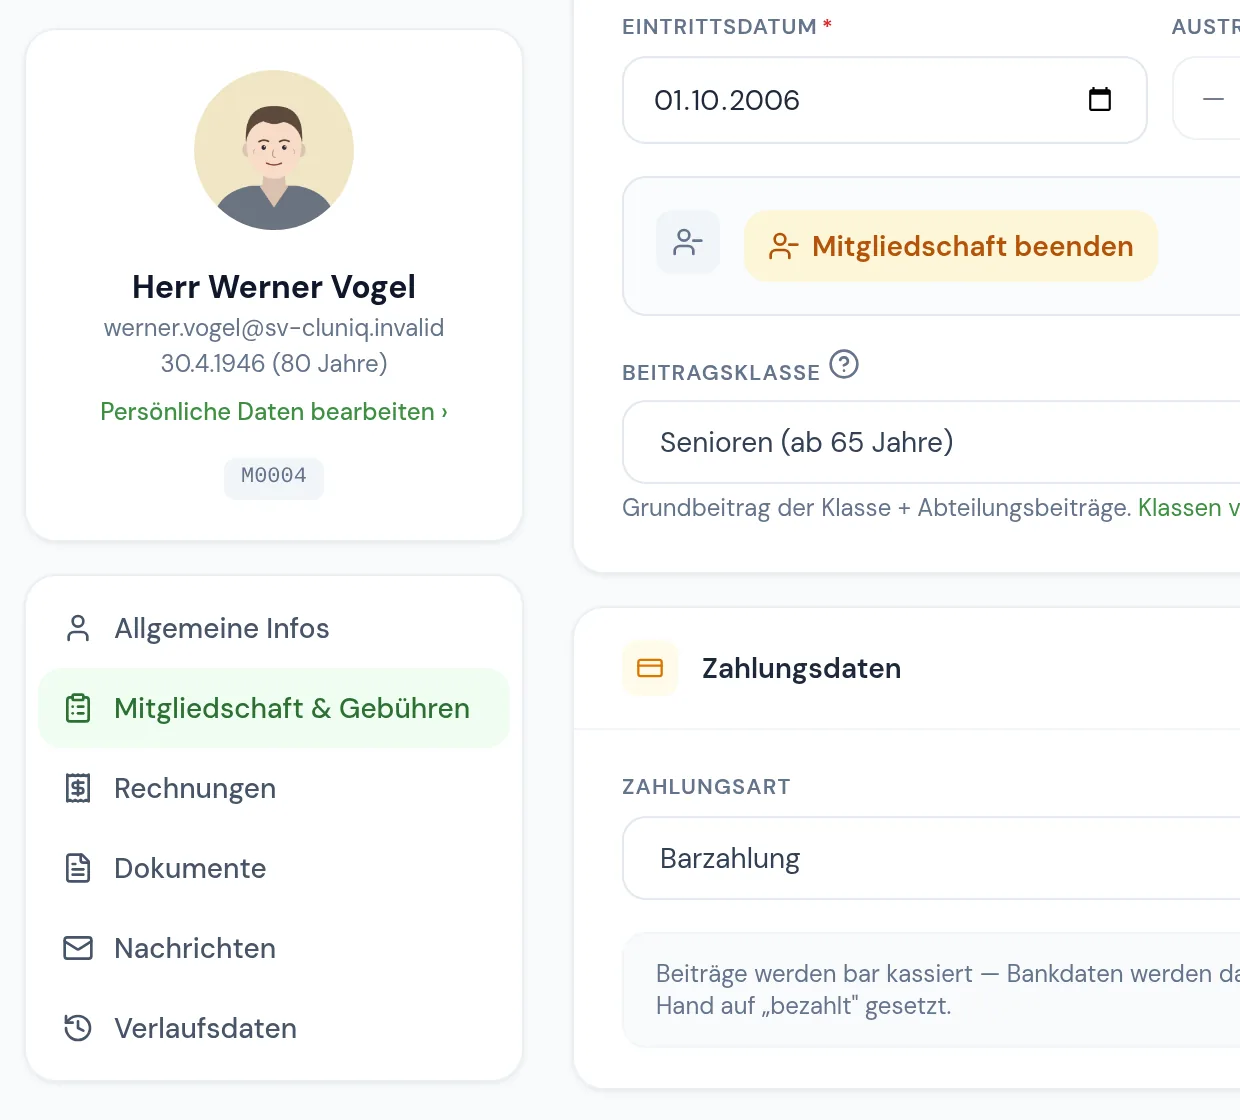Viewport: 1240px width, 1120px height.
Task: Open Persönliche Daten bearbeiten link
Action: [274, 412]
